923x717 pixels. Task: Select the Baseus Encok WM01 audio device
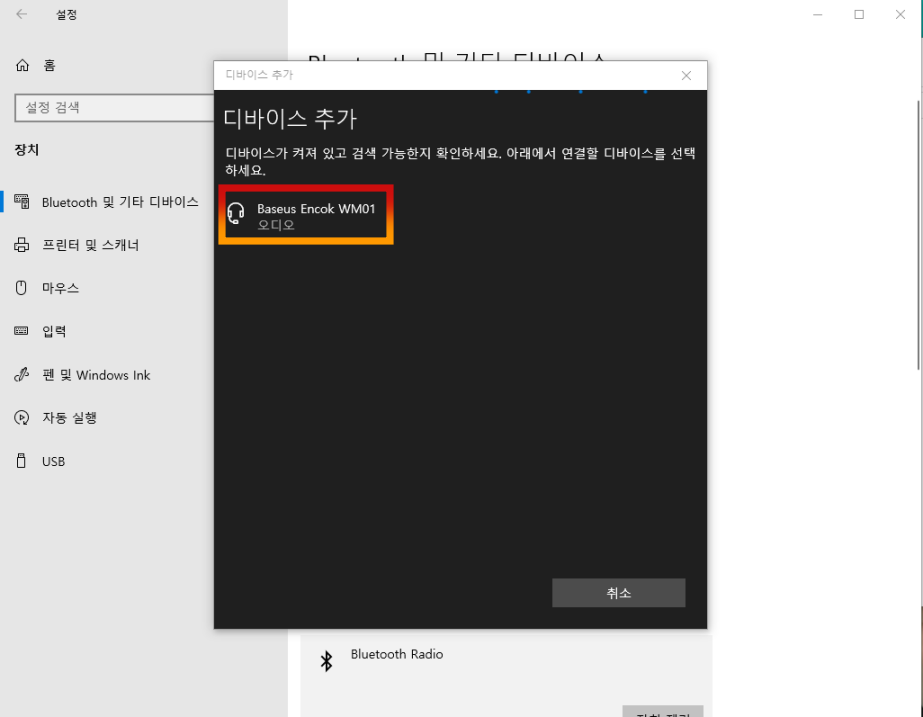pyautogui.click(x=305, y=214)
